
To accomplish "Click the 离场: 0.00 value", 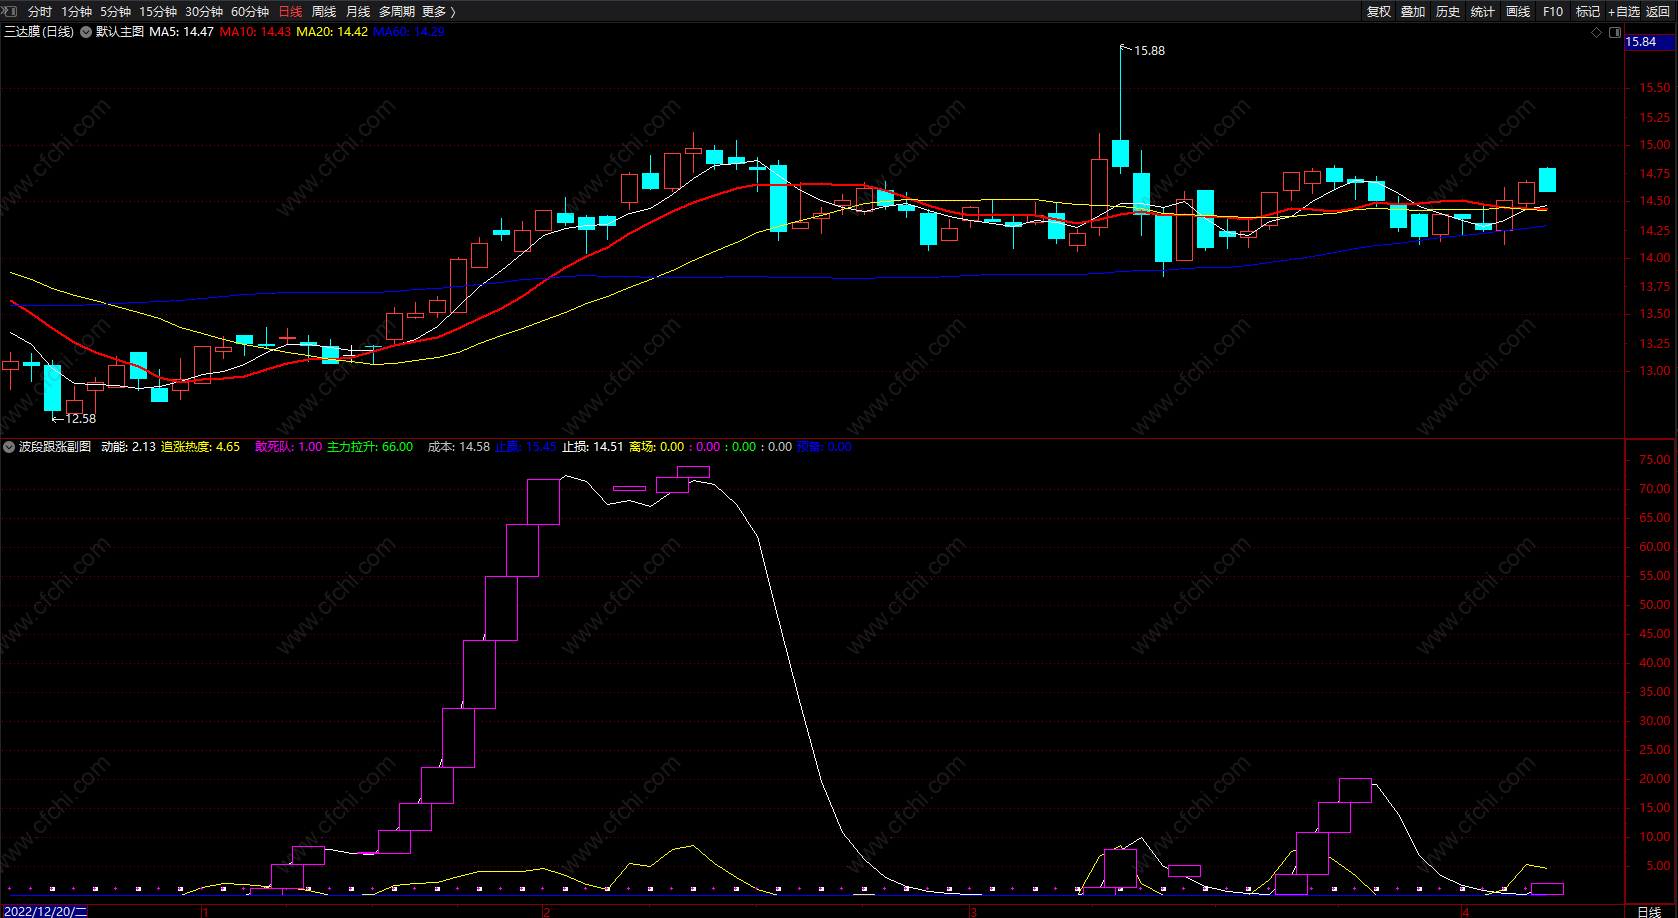I will coord(657,447).
